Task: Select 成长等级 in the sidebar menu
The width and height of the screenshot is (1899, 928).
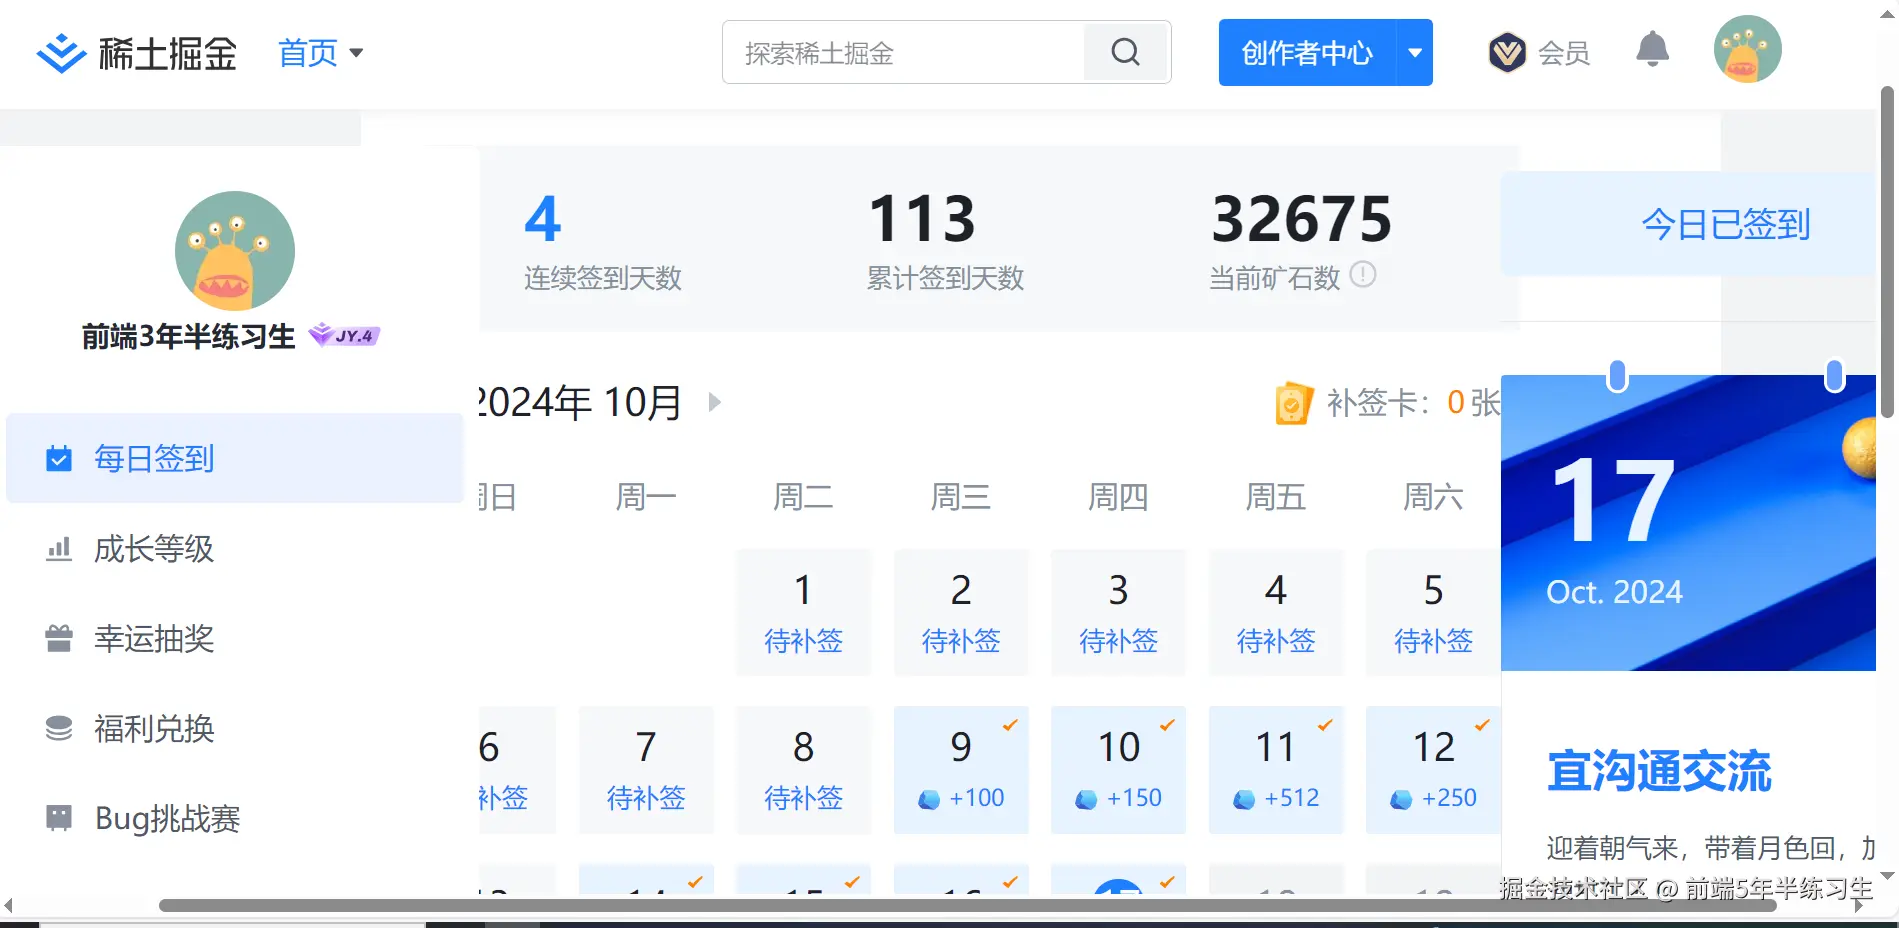Action: (152, 549)
